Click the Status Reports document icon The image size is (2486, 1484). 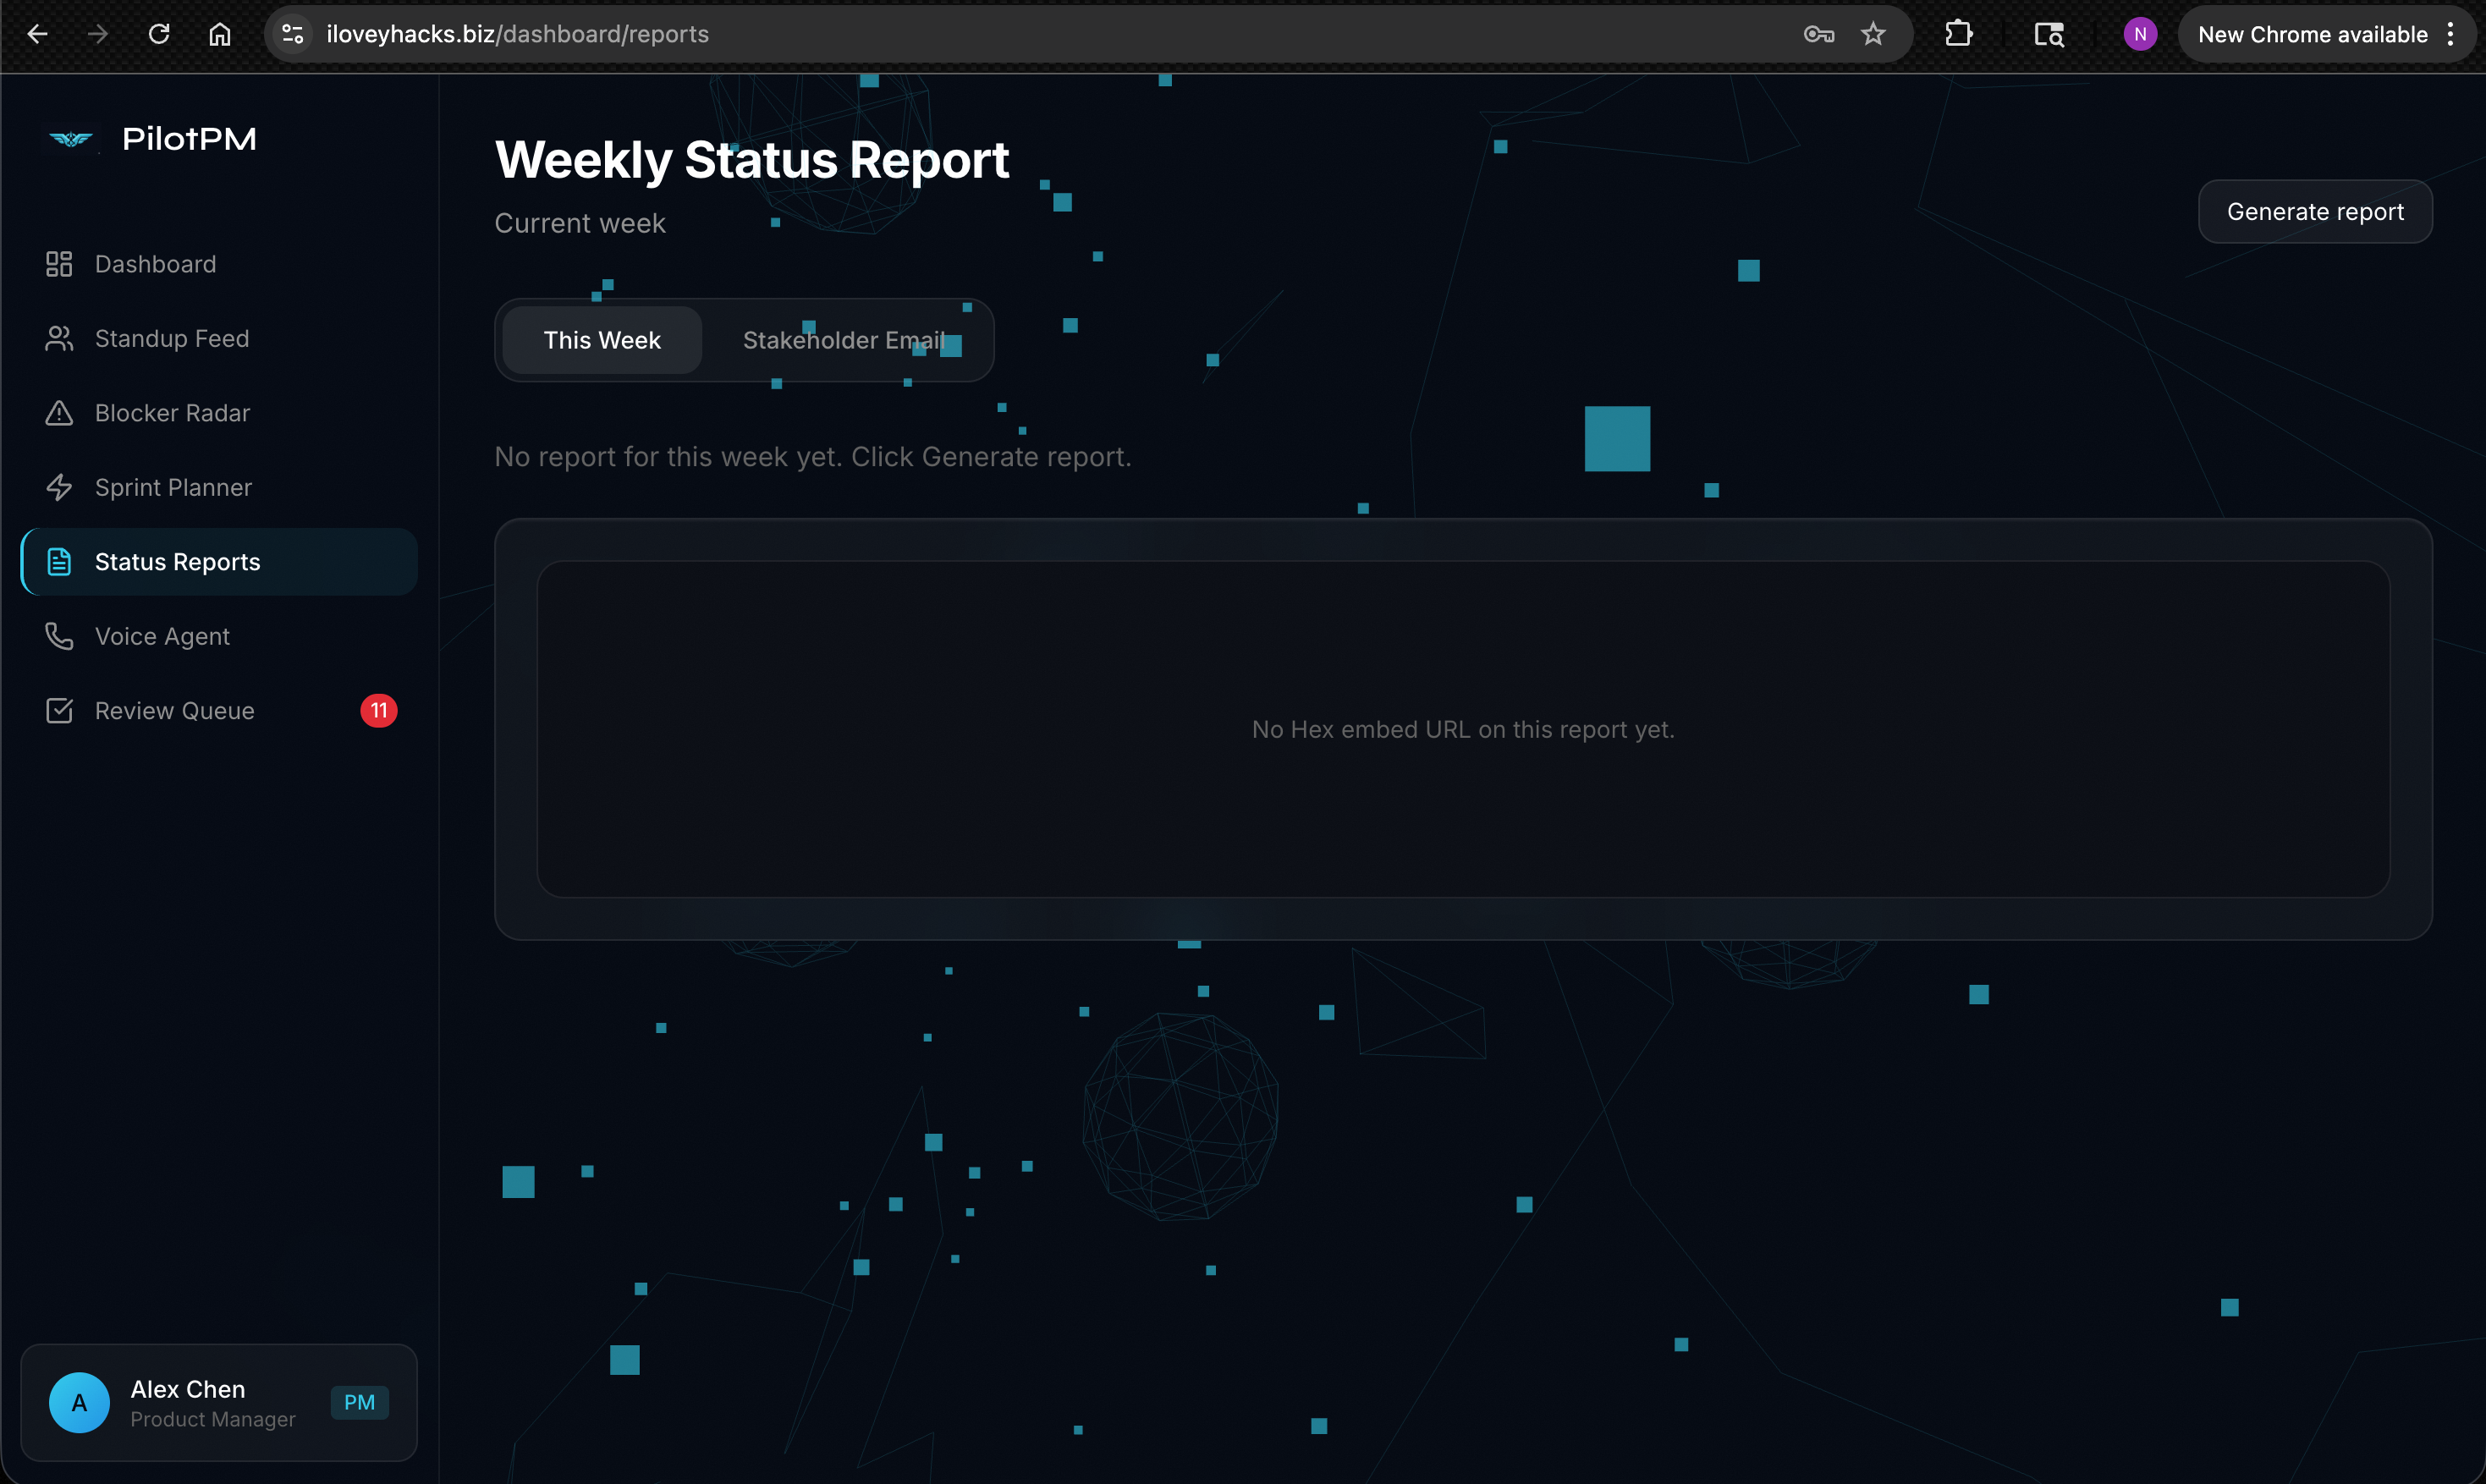[x=59, y=562]
